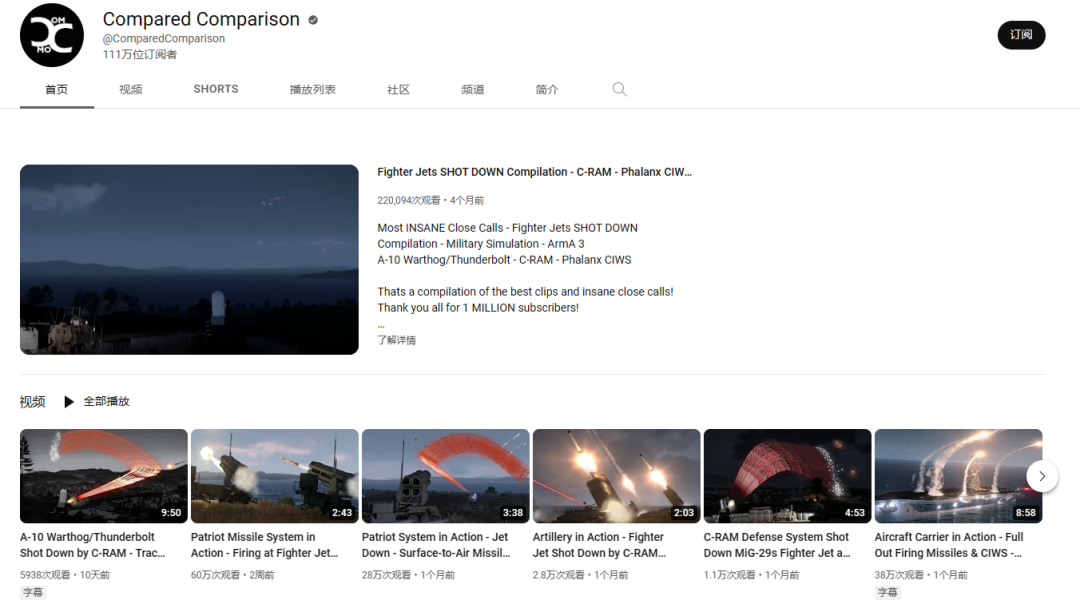This screenshot has width=1080, height=612.
Task: Click the 60万次观看 · 2周前 metadata
Action: tap(232, 575)
